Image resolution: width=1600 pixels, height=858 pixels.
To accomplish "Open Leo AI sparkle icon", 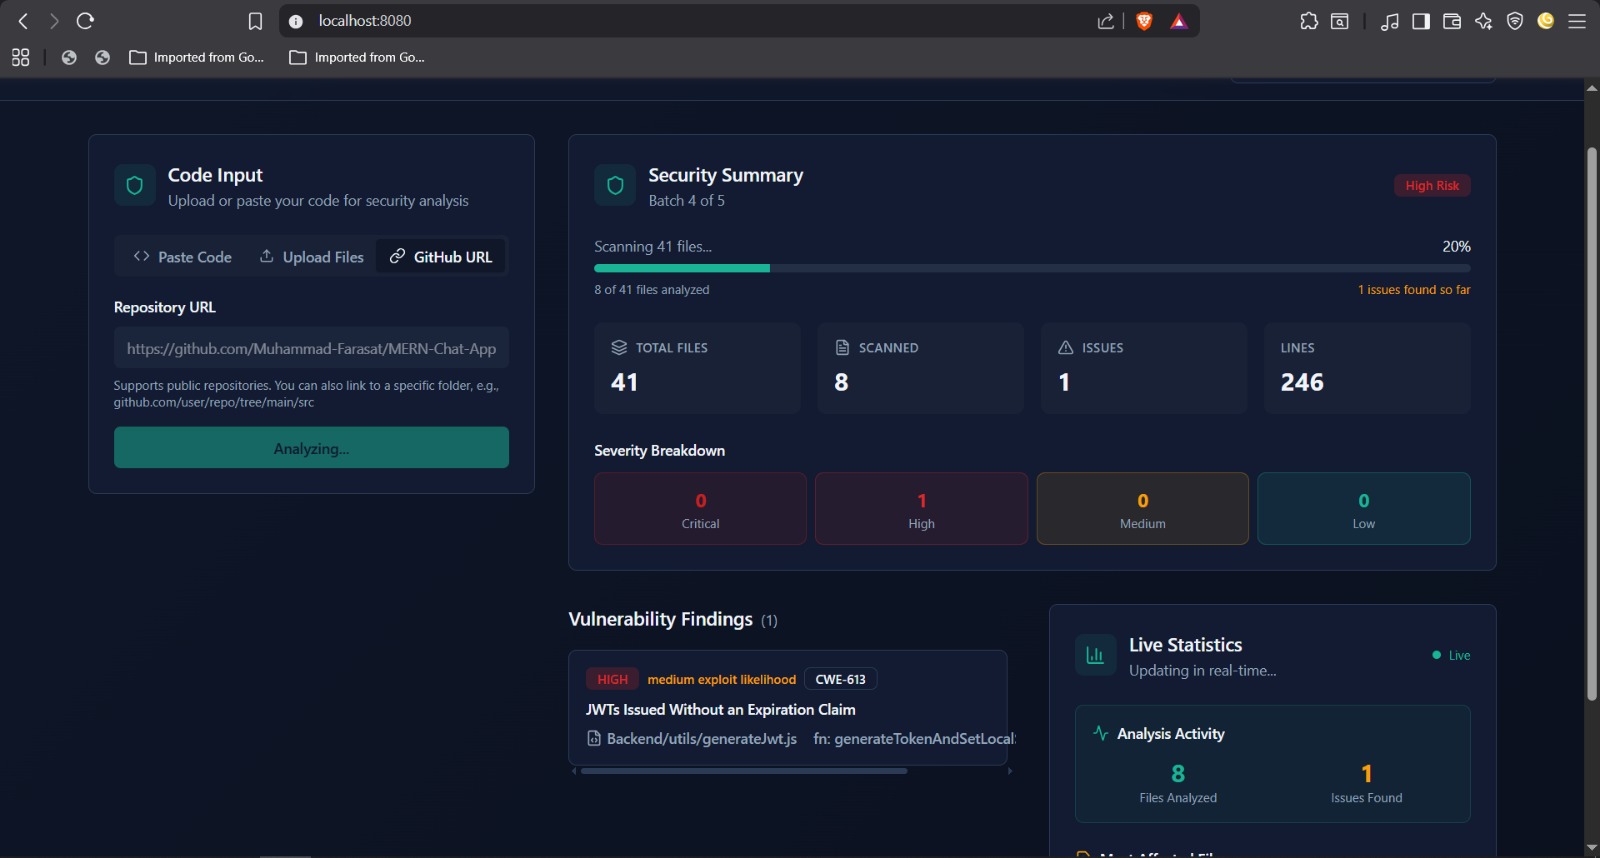I will (1483, 21).
